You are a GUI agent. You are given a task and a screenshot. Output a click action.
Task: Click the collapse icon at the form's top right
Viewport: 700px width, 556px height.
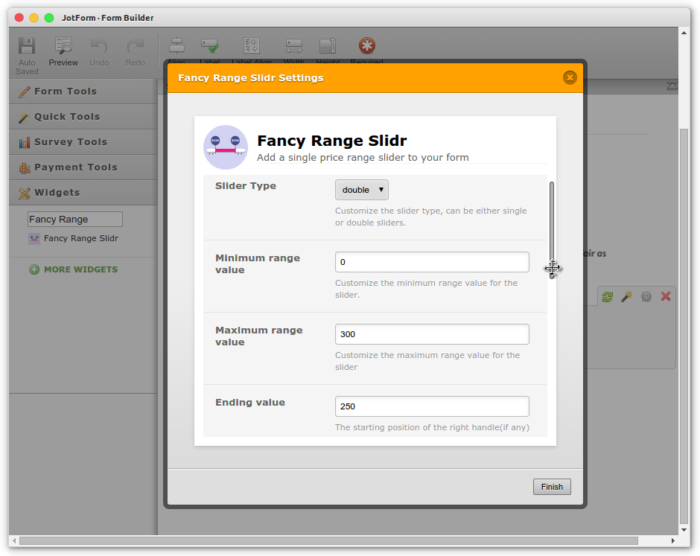672,86
